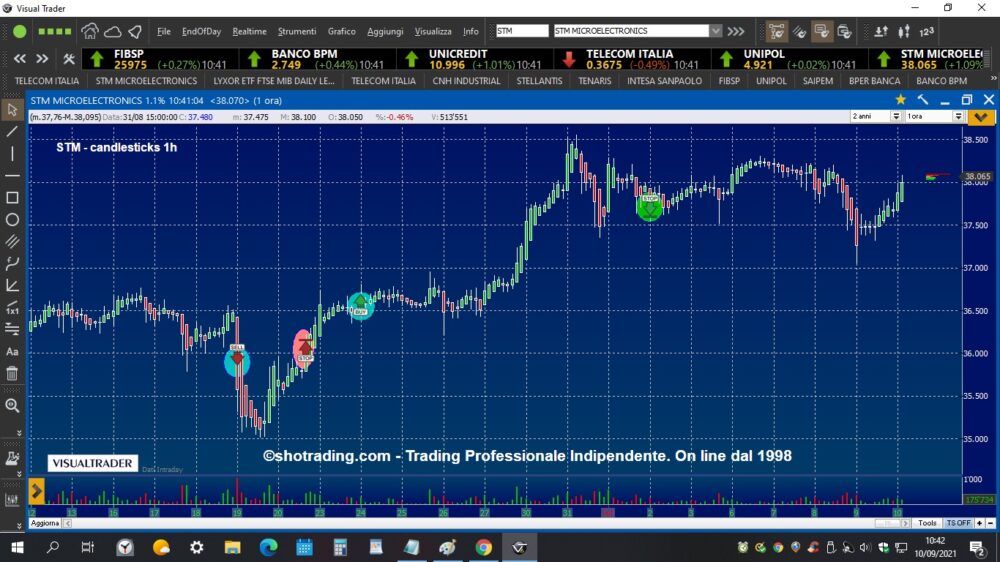Expand the orange chevron panel button
This screenshot has width=1000, height=562.
pos(981,117)
